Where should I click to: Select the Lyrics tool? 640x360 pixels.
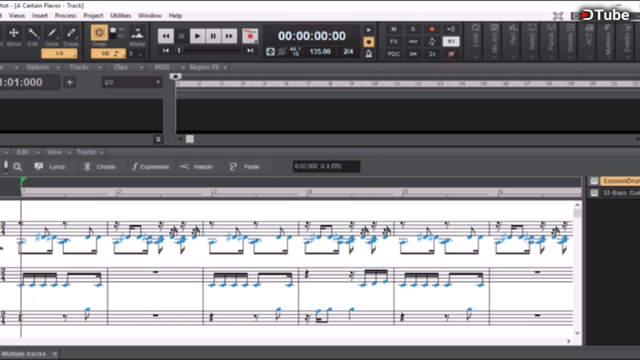coord(50,167)
